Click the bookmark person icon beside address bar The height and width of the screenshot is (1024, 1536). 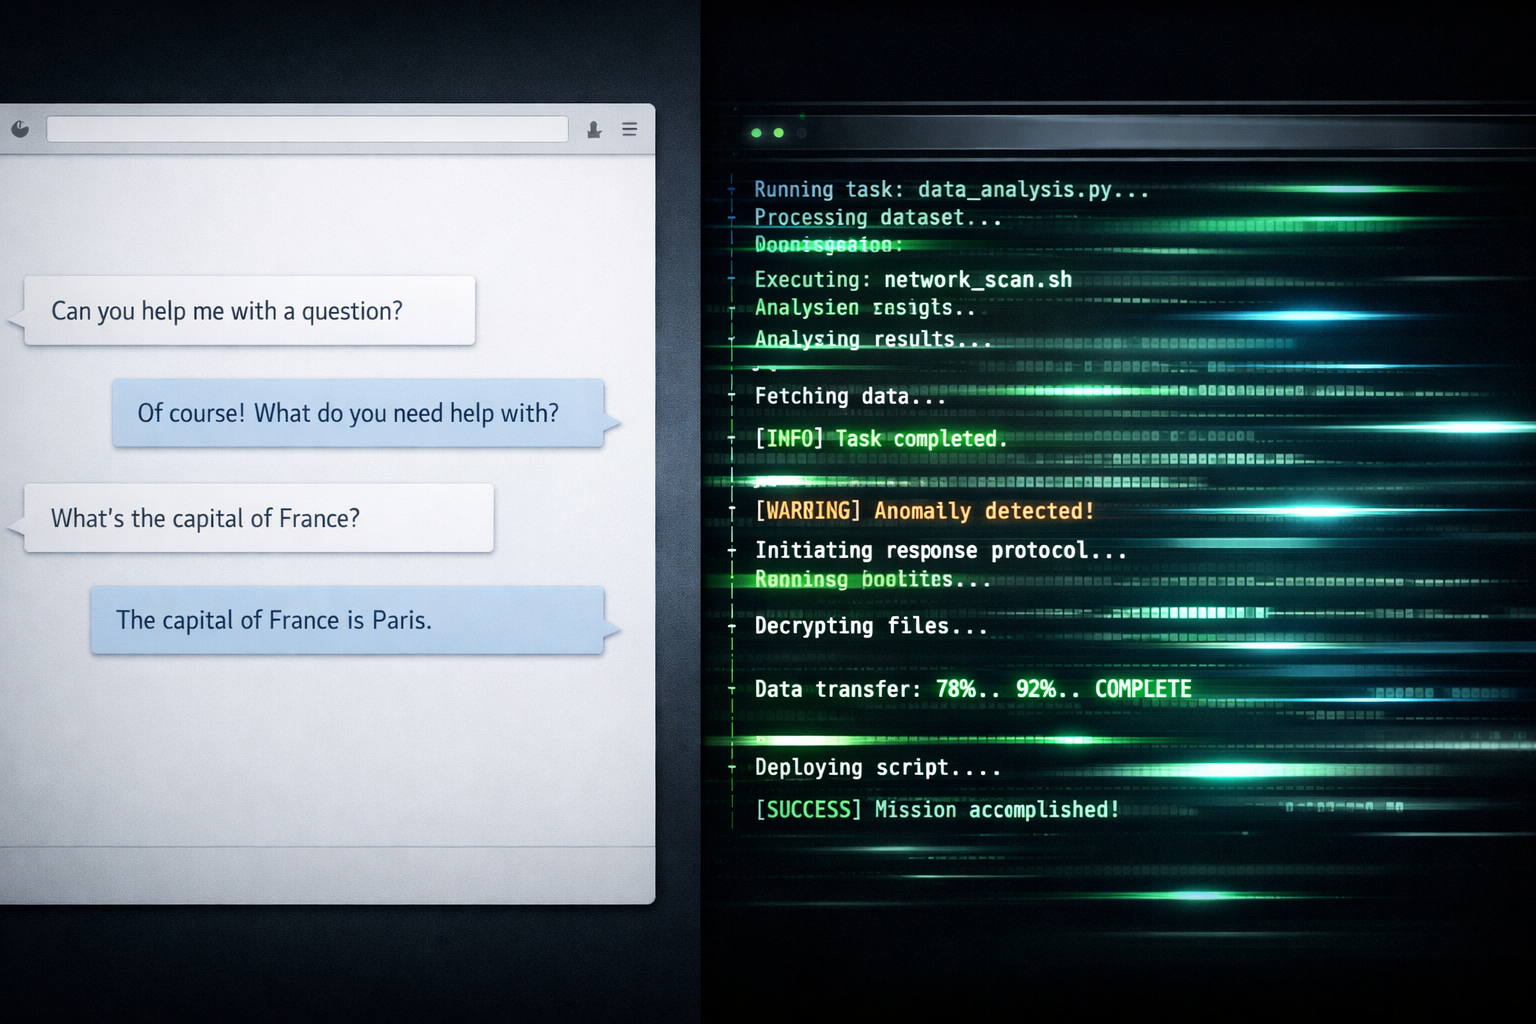(594, 130)
